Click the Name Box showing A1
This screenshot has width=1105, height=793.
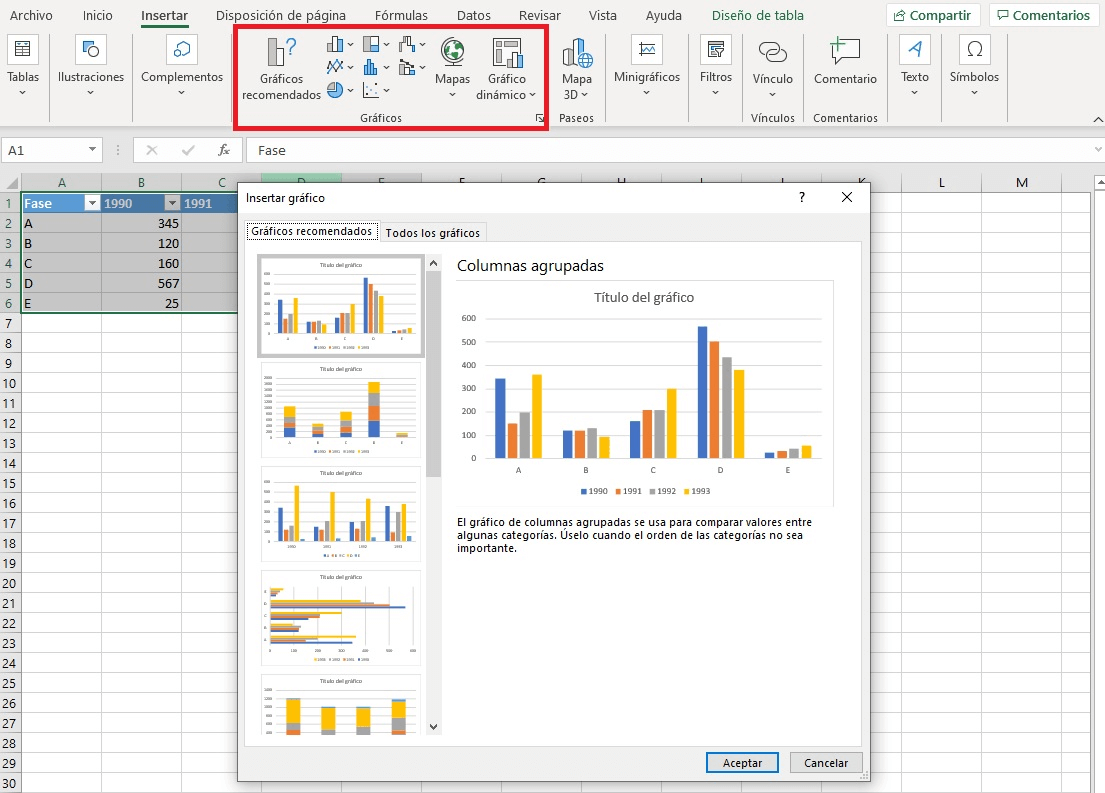tap(43, 150)
